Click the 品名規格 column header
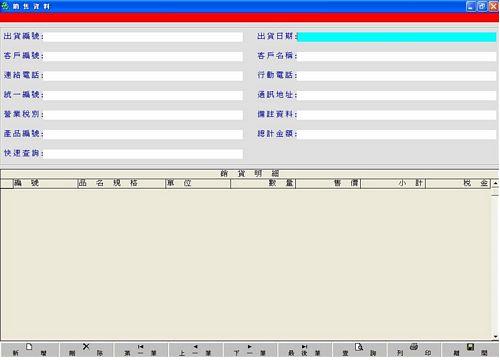Image resolution: width=500 pixels, height=360 pixels. click(121, 183)
